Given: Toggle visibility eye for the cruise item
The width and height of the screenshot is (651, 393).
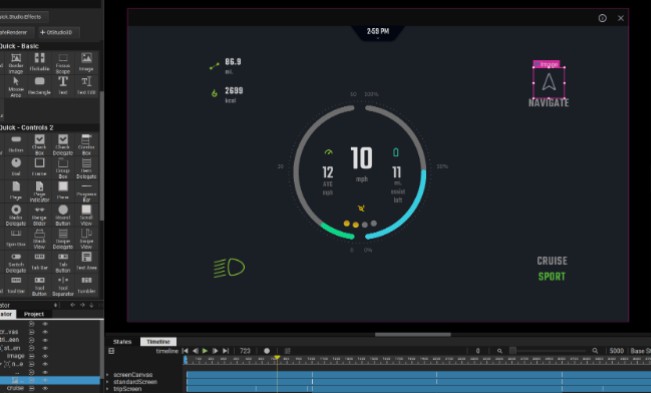Looking at the screenshot, I should pos(45,388).
